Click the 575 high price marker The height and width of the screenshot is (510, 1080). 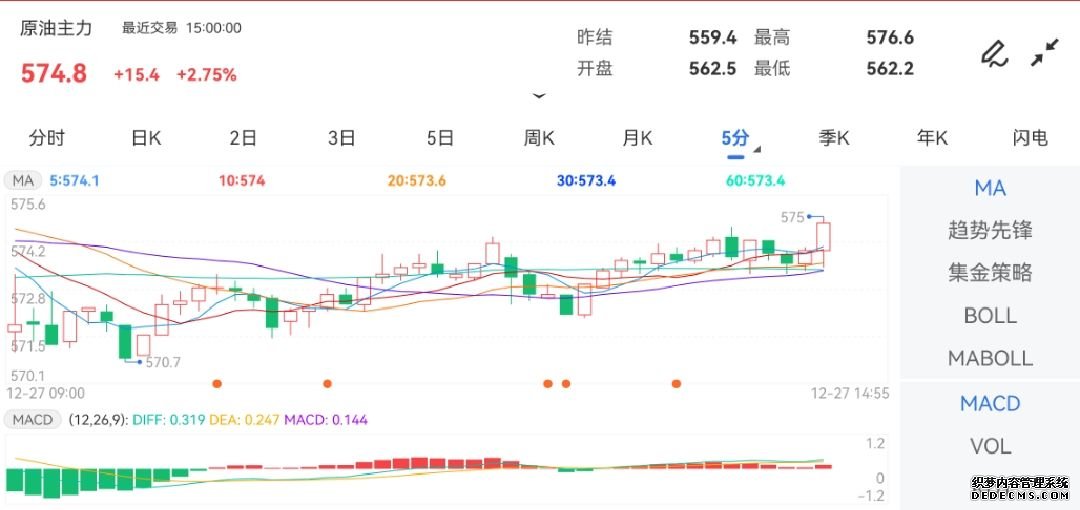coord(792,217)
